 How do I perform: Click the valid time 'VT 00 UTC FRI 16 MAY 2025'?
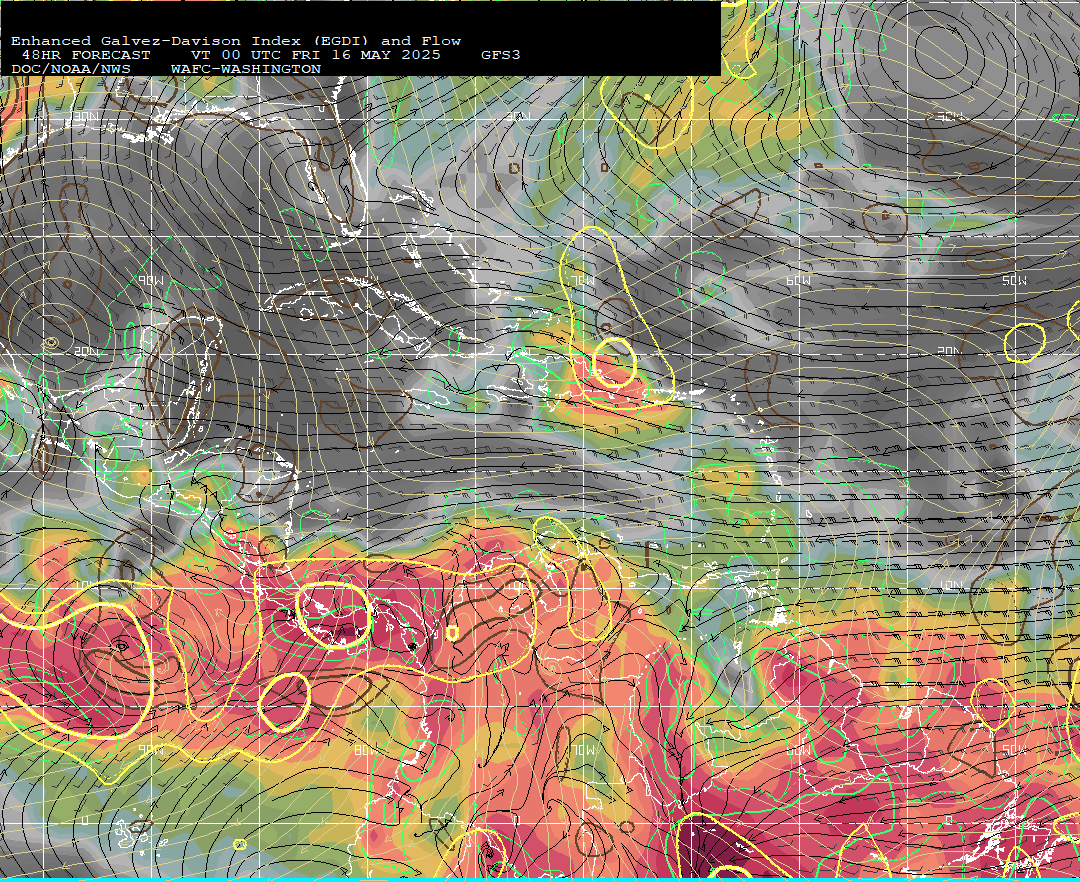coord(315,55)
